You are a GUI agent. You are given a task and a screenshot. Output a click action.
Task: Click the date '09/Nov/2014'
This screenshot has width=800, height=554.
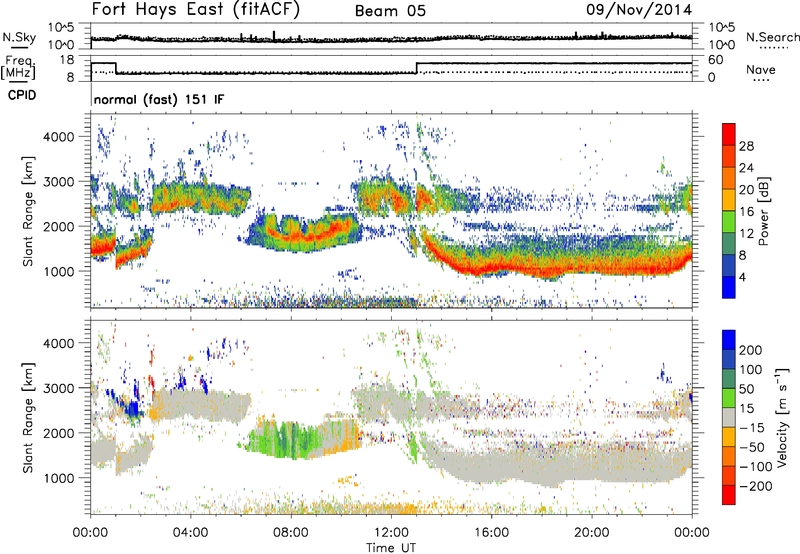click(x=639, y=10)
